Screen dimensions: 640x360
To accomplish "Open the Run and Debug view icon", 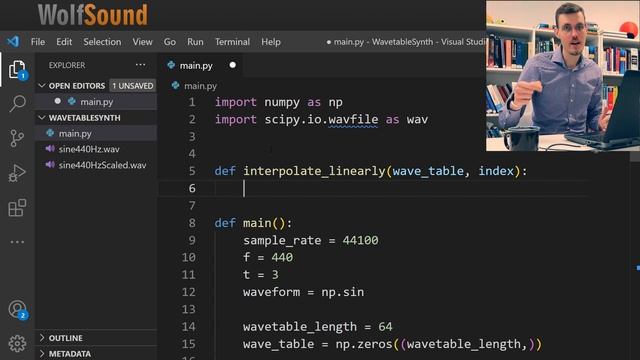I will [x=17, y=173].
